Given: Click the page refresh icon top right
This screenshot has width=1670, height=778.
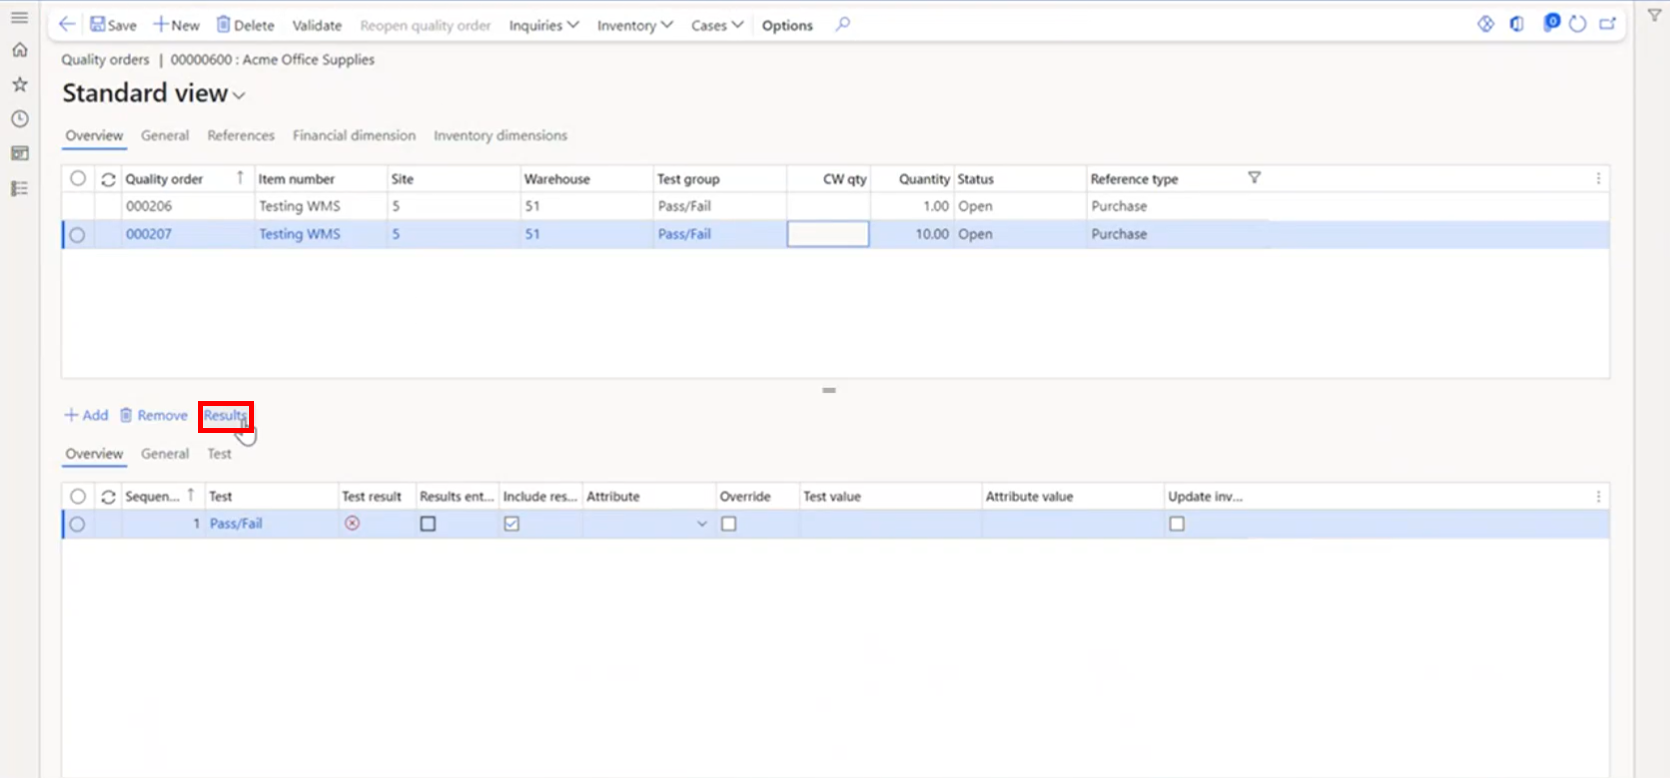Looking at the screenshot, I should [x=1578, y=25].
